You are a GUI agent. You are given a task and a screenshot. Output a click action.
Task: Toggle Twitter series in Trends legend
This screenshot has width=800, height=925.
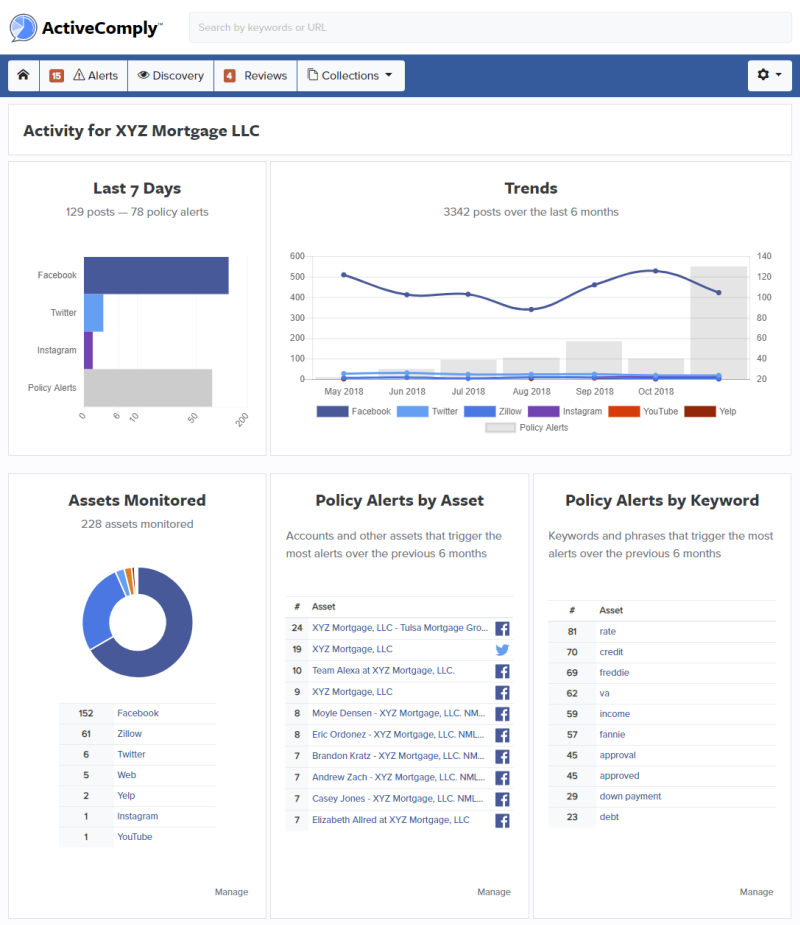(427, 411)
